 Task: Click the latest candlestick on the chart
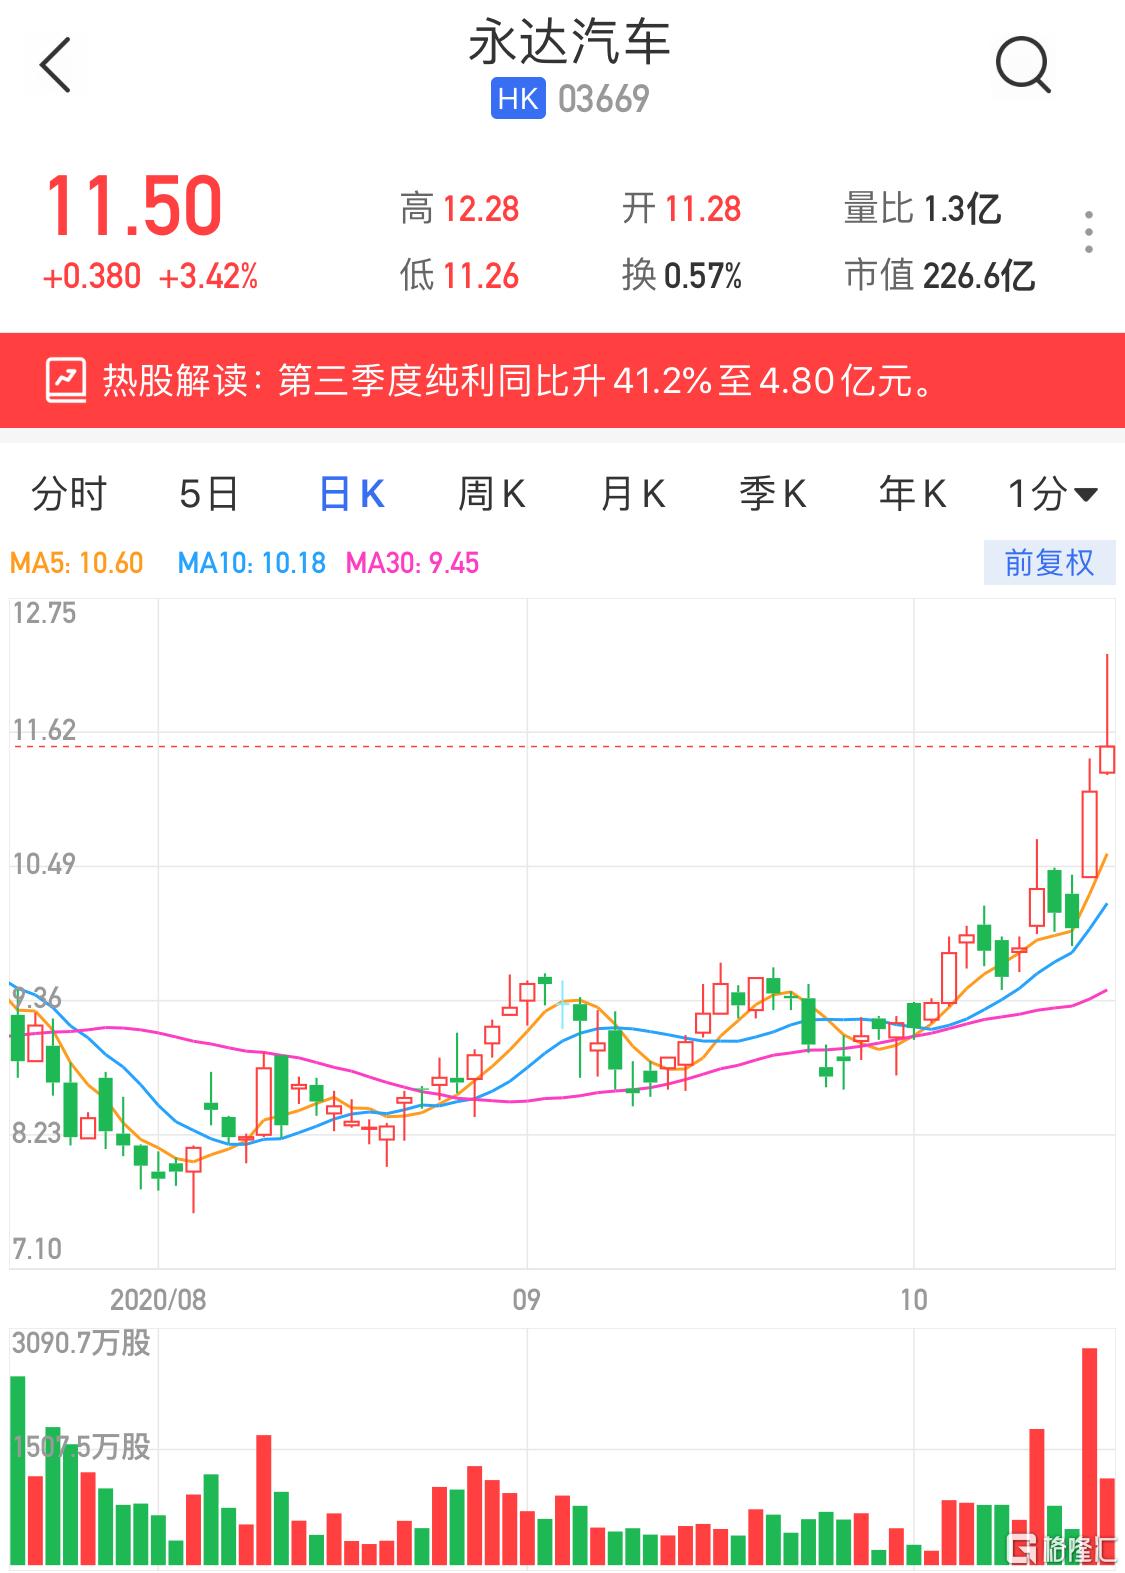[1107, 759]
